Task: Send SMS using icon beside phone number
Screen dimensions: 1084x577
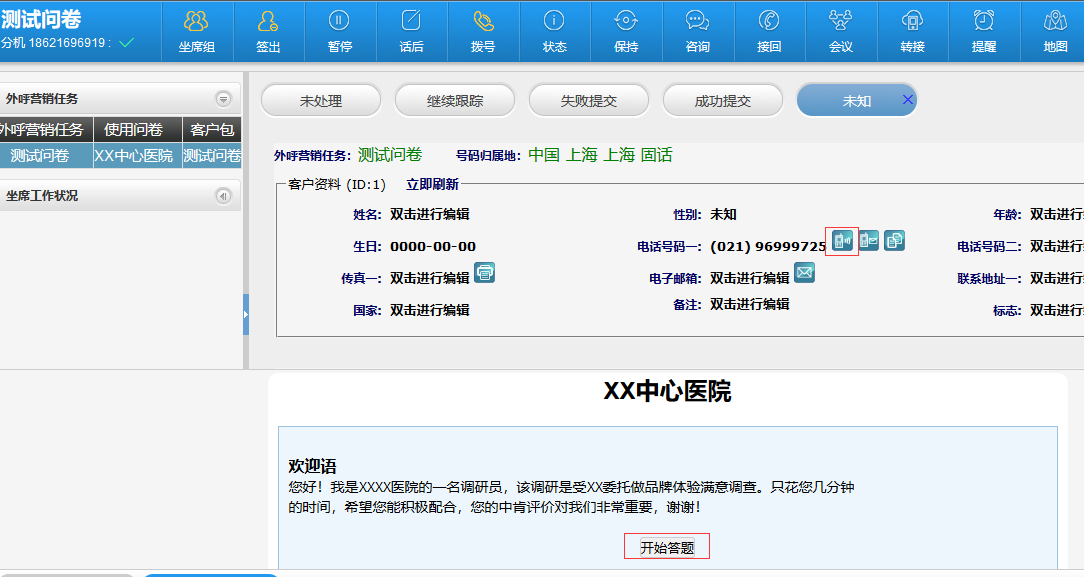Action: point(869,241)
